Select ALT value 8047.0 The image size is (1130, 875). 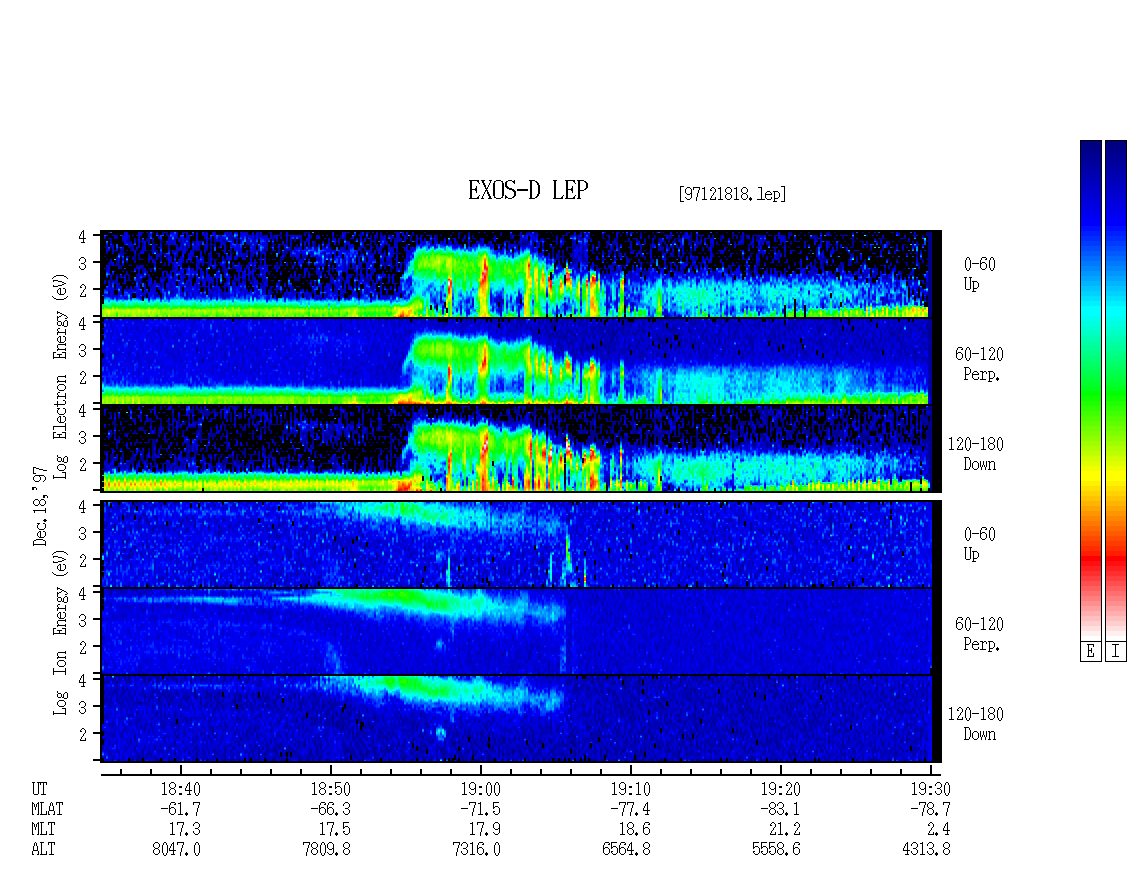click(x=177, y=850)
